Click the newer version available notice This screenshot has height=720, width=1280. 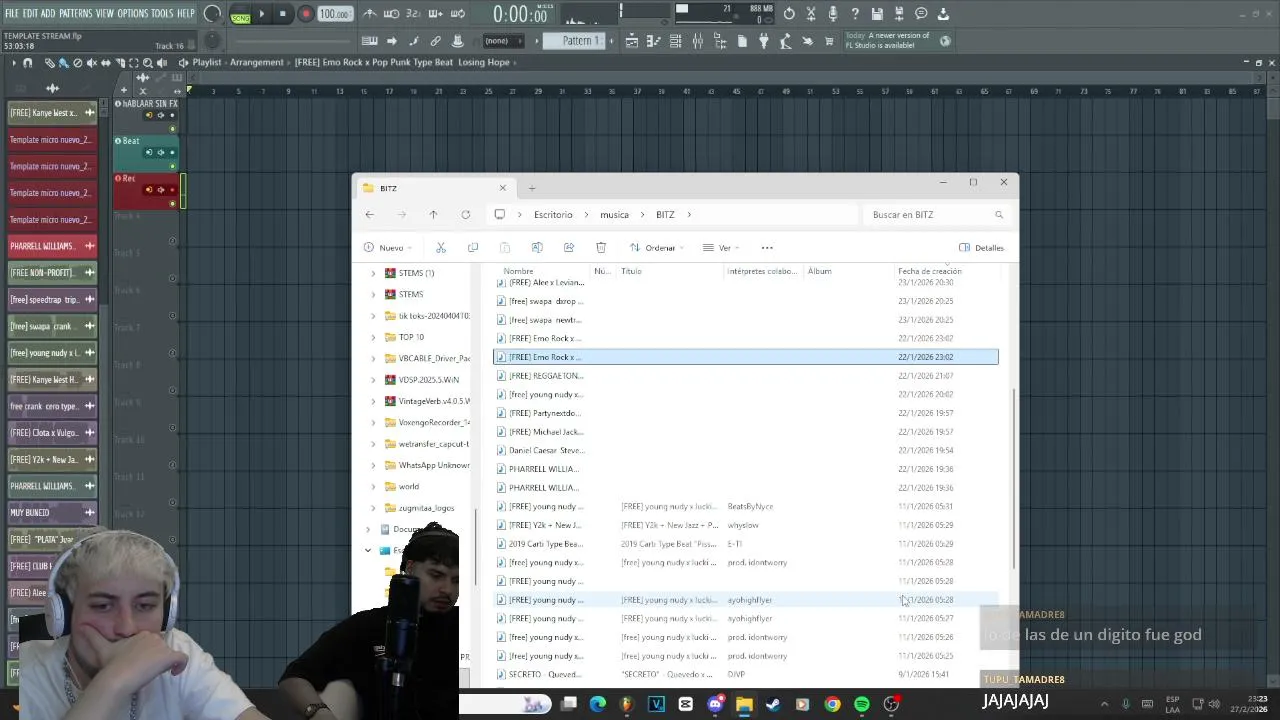coord(897,40)
